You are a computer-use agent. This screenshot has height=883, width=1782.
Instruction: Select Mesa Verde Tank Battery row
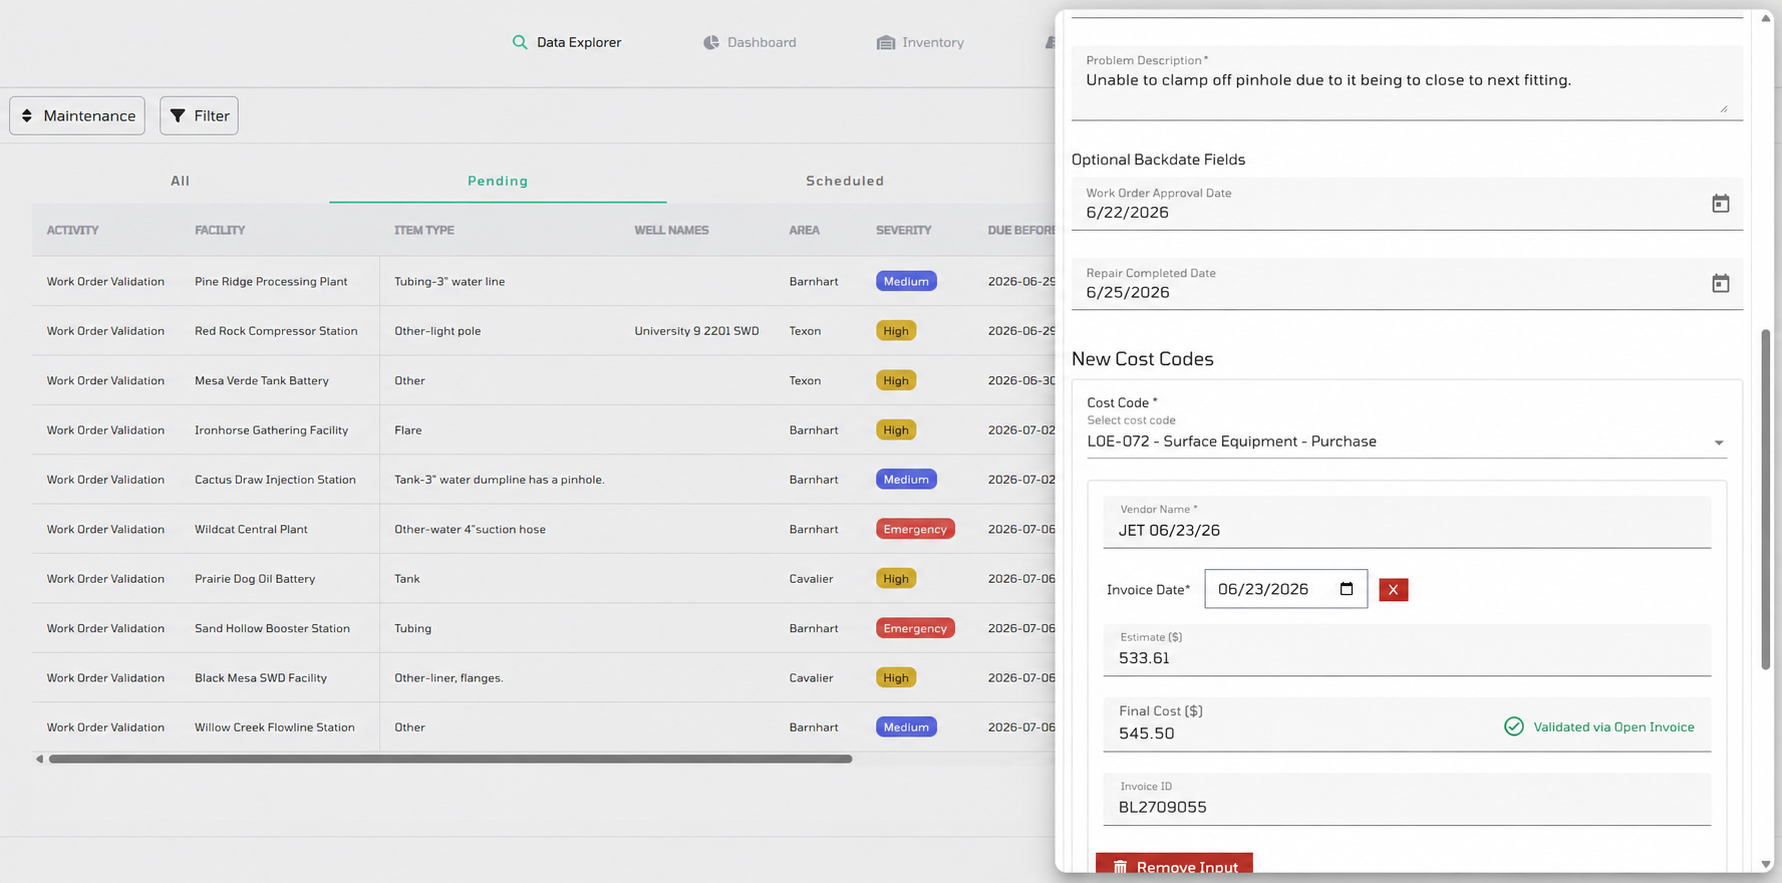click(544, 380)
